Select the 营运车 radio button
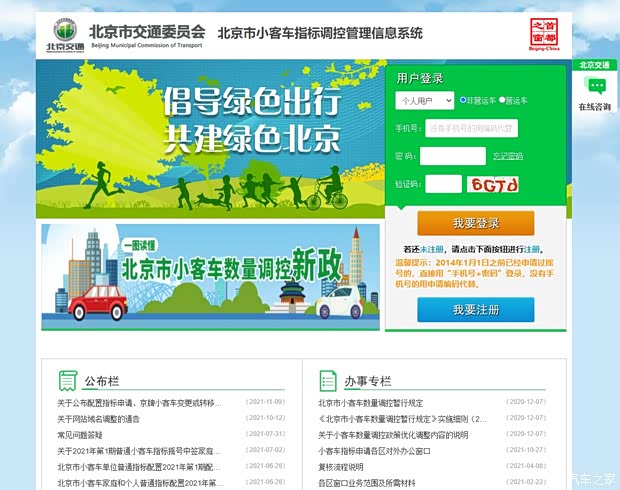Image resolution: width=620 pixels, height=490 pixels. tap(504, 100)
